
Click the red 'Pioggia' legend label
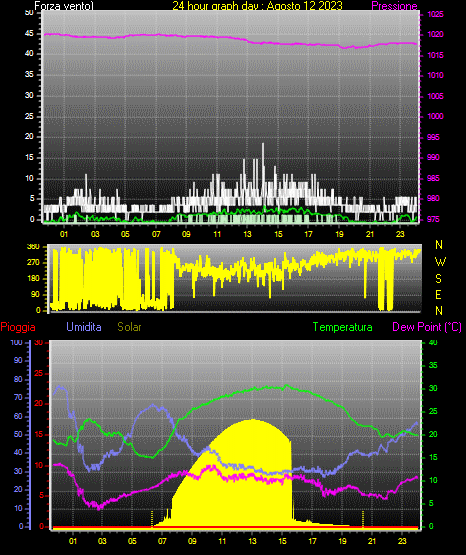(x=18, y=327)
